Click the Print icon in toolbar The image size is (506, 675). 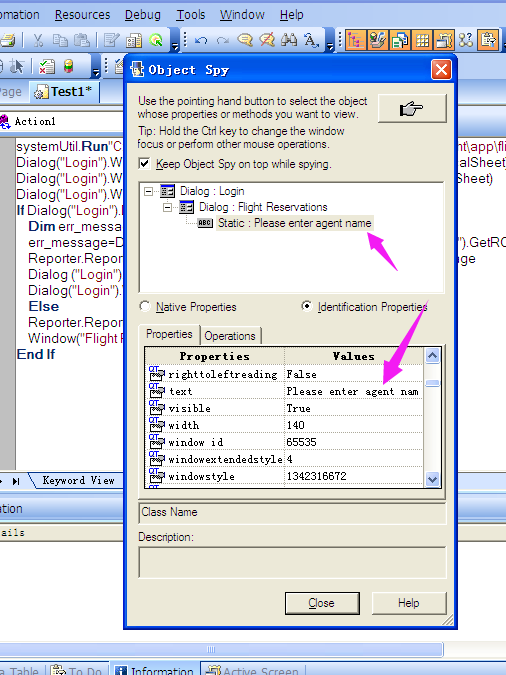coord(8,40)
